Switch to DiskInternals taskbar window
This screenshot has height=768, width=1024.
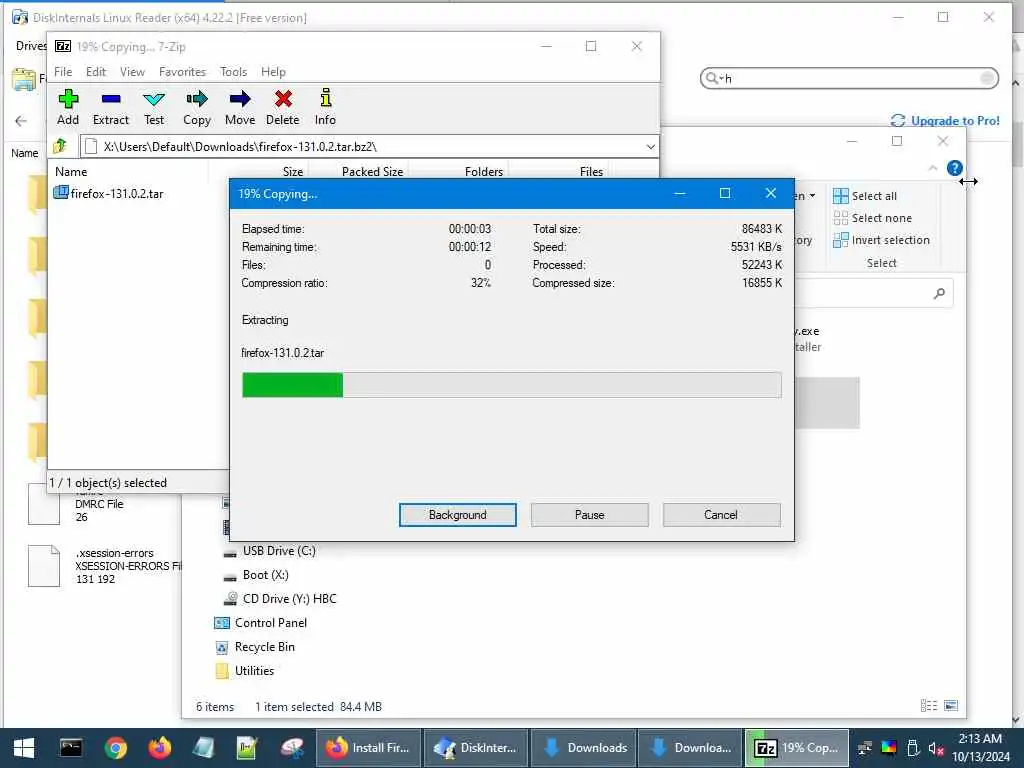coord(476,748)
